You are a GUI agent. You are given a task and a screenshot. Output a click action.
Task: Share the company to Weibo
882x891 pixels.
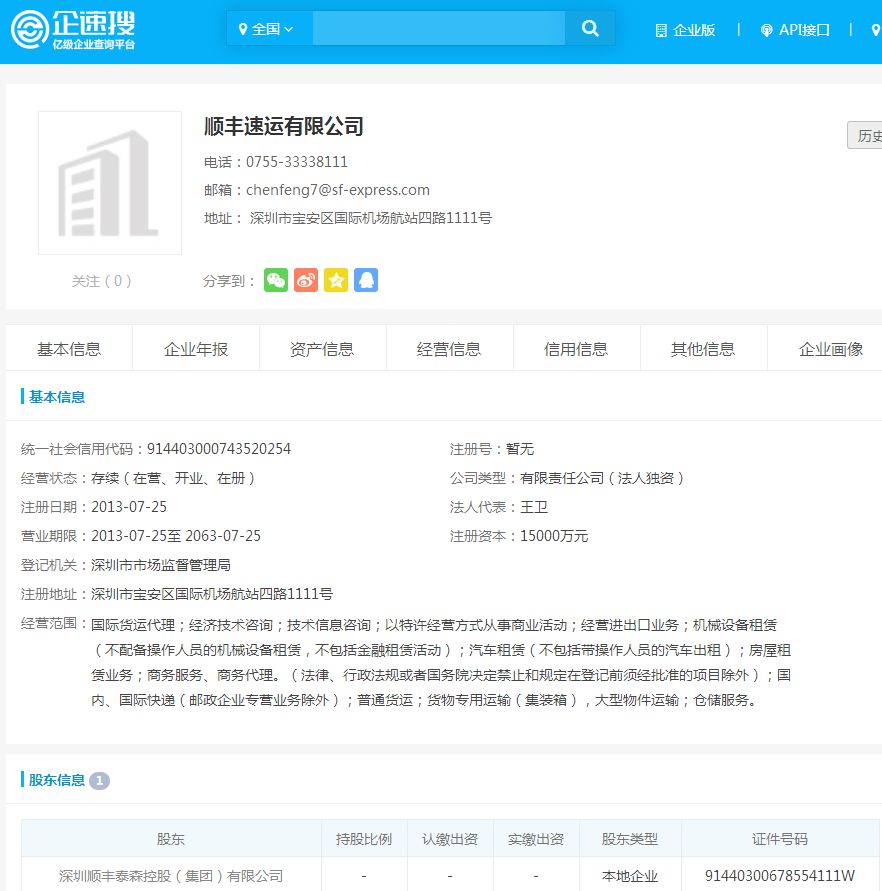[x=306, y=280]
